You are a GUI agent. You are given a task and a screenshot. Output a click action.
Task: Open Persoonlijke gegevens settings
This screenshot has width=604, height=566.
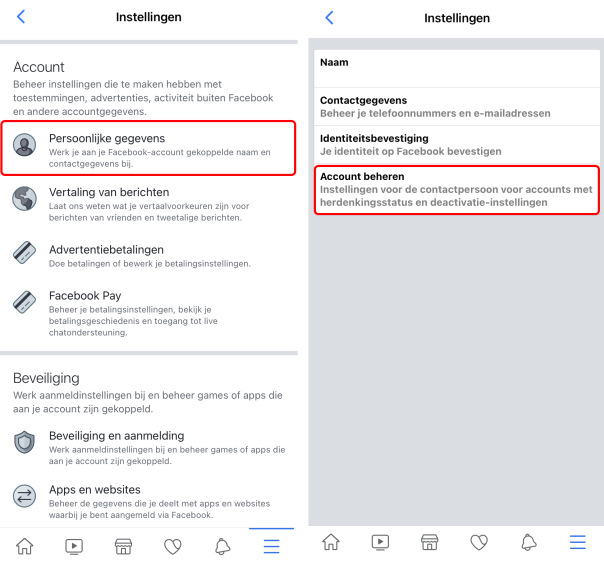pyautogui.click(x=148, y=148)
